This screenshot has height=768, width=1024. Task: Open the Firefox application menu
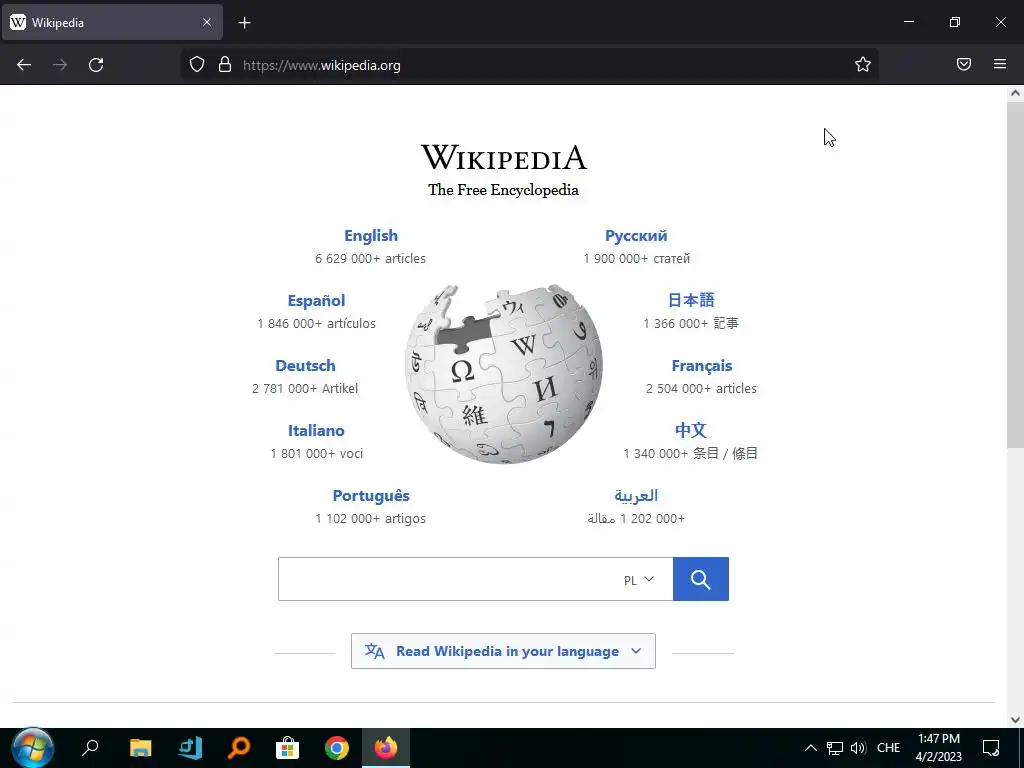point(1000,64)
